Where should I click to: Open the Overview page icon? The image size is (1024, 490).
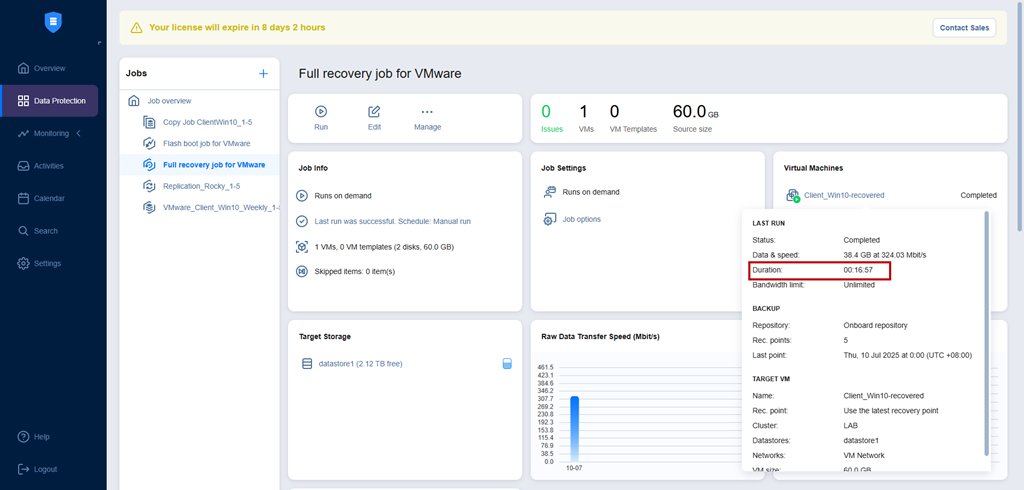24,68
